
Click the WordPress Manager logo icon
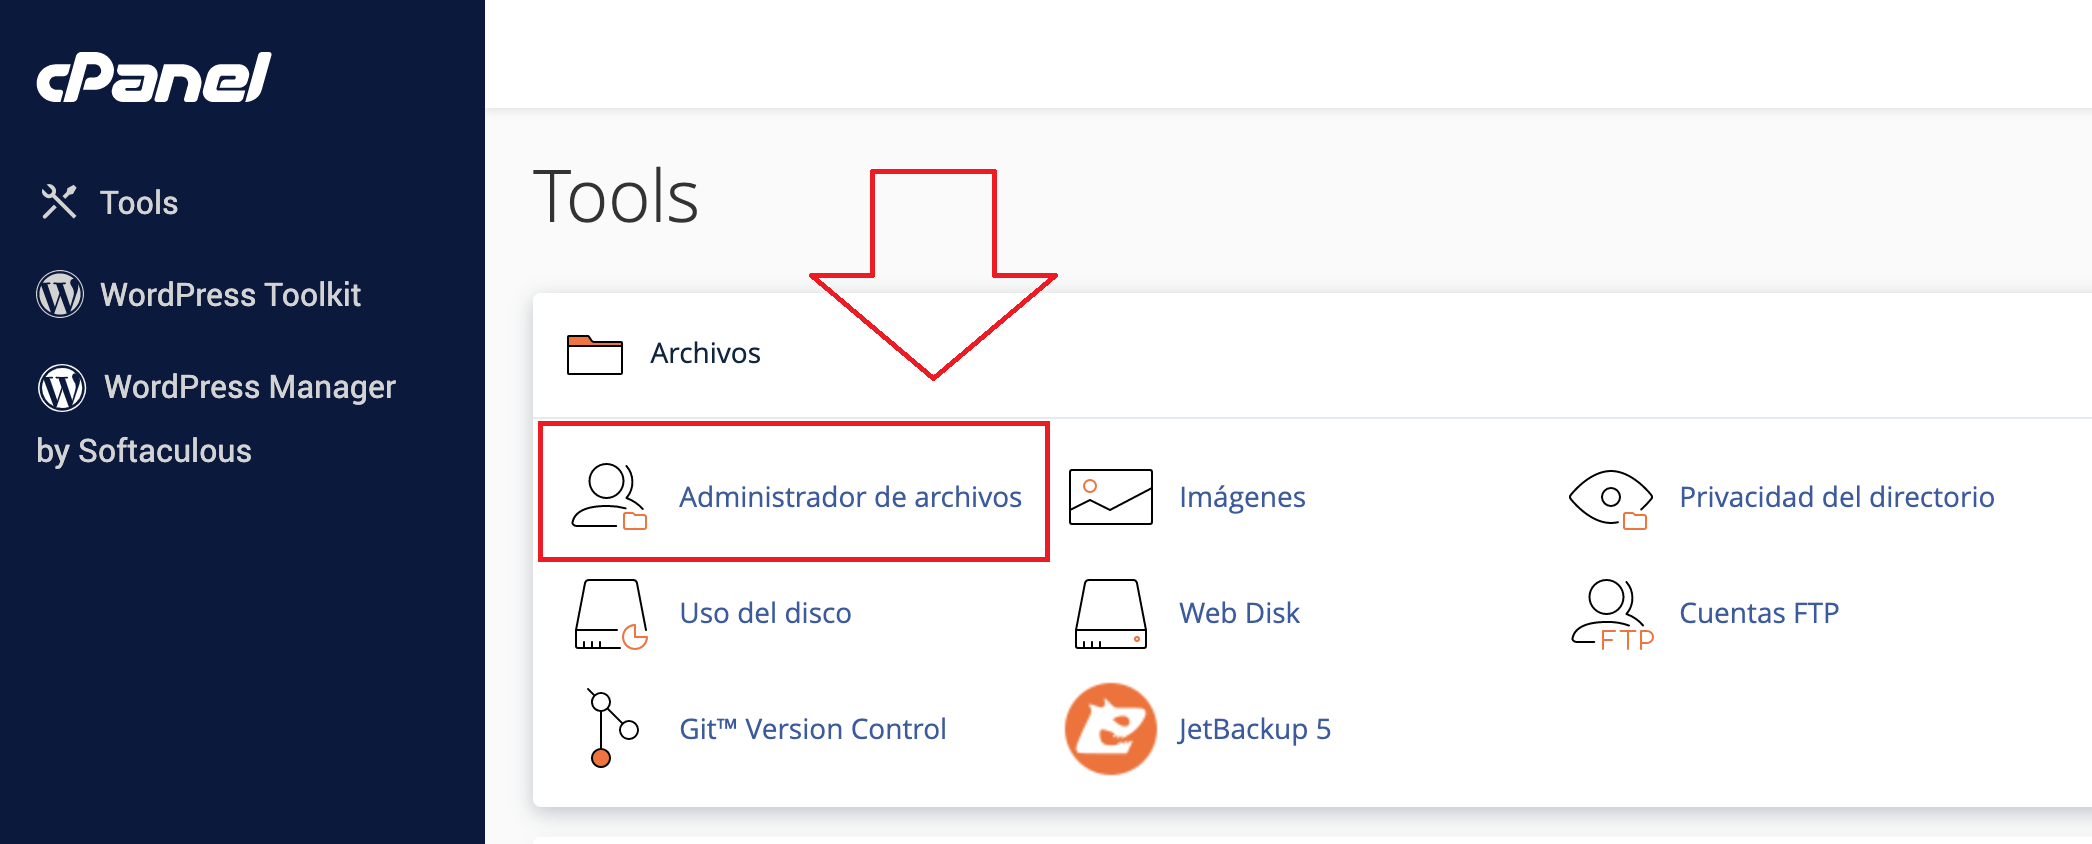point(62,388)
